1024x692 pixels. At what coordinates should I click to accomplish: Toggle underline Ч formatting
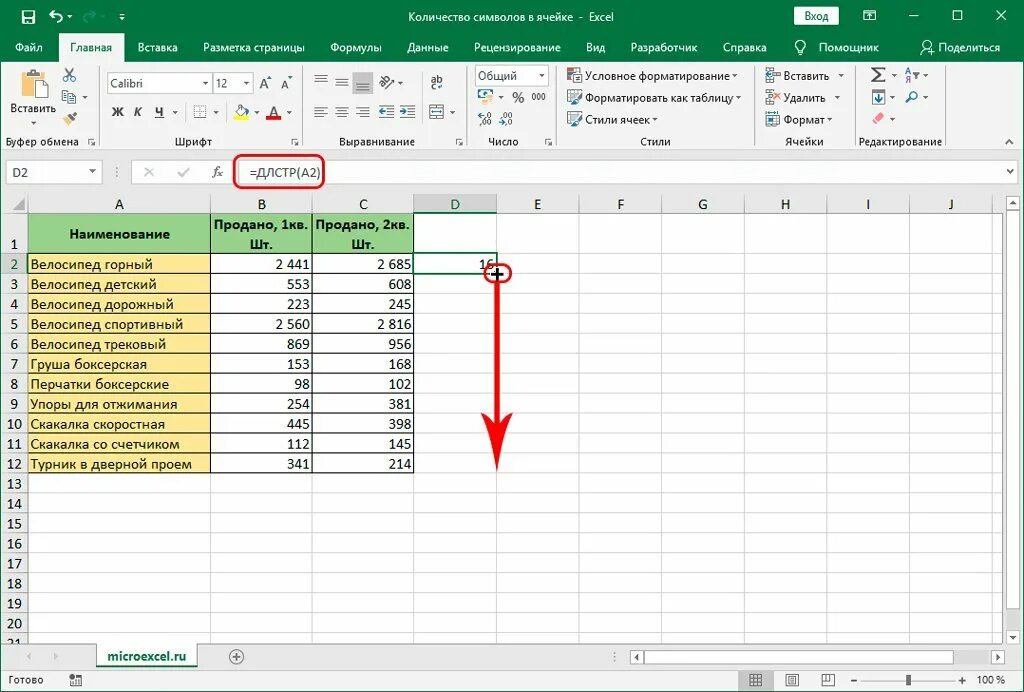point(159,112)
